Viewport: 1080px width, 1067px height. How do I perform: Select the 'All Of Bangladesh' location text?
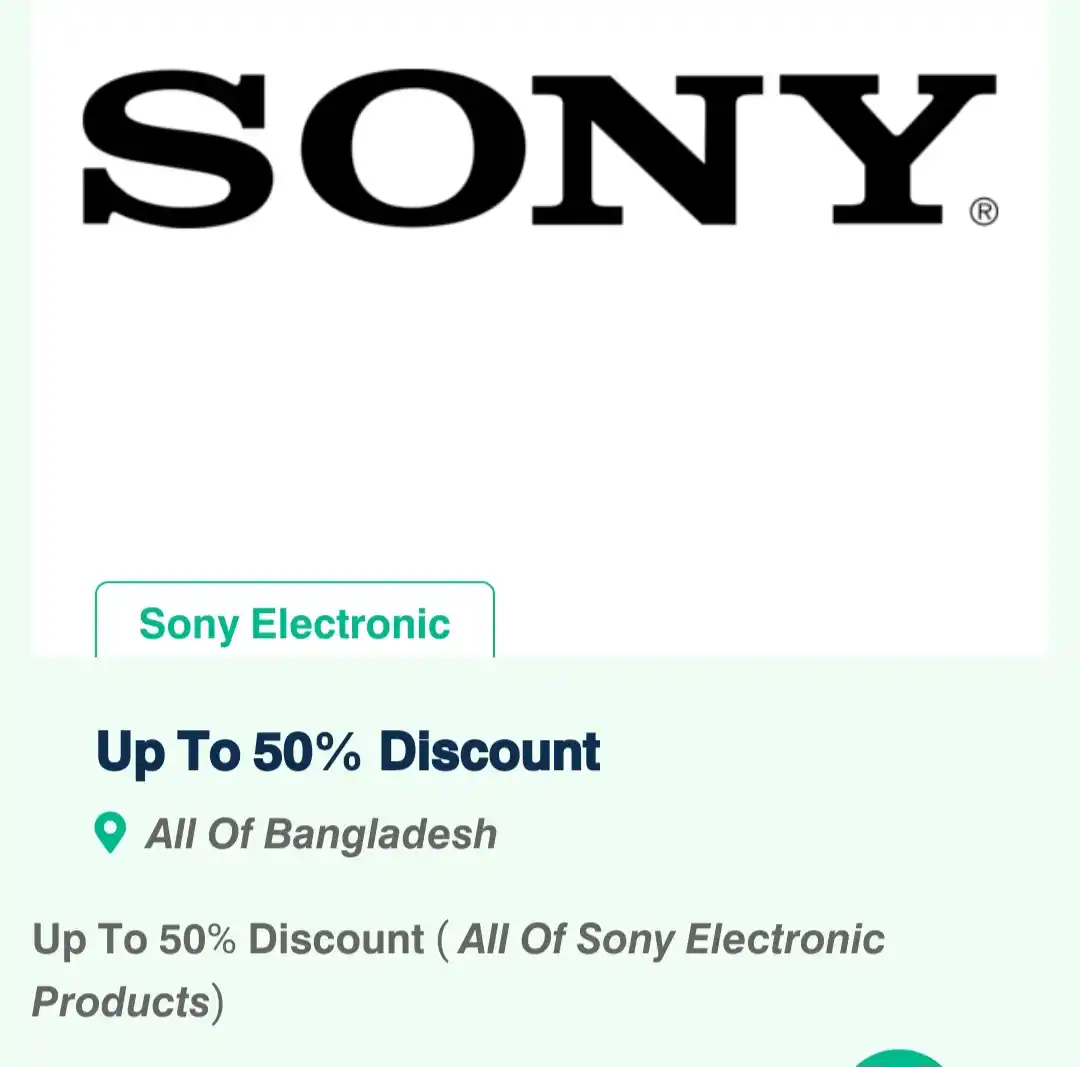coord(321,834)
